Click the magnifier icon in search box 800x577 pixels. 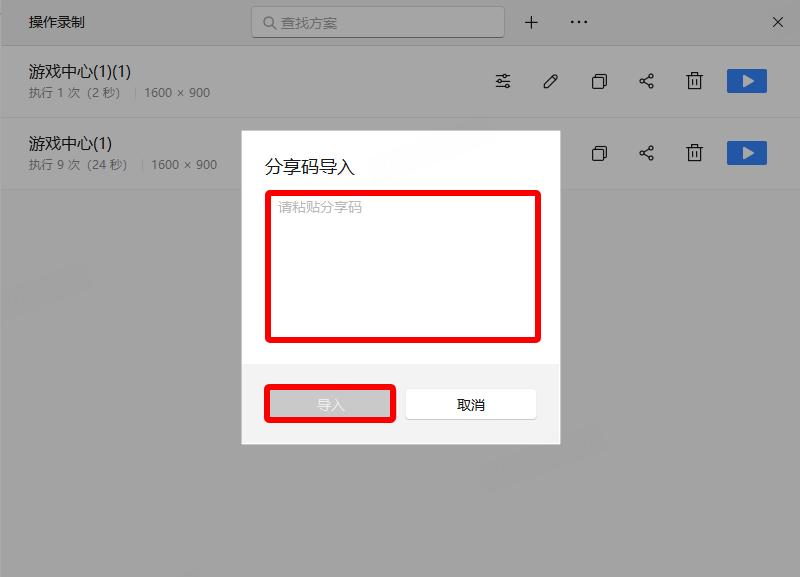coord(269,22)
